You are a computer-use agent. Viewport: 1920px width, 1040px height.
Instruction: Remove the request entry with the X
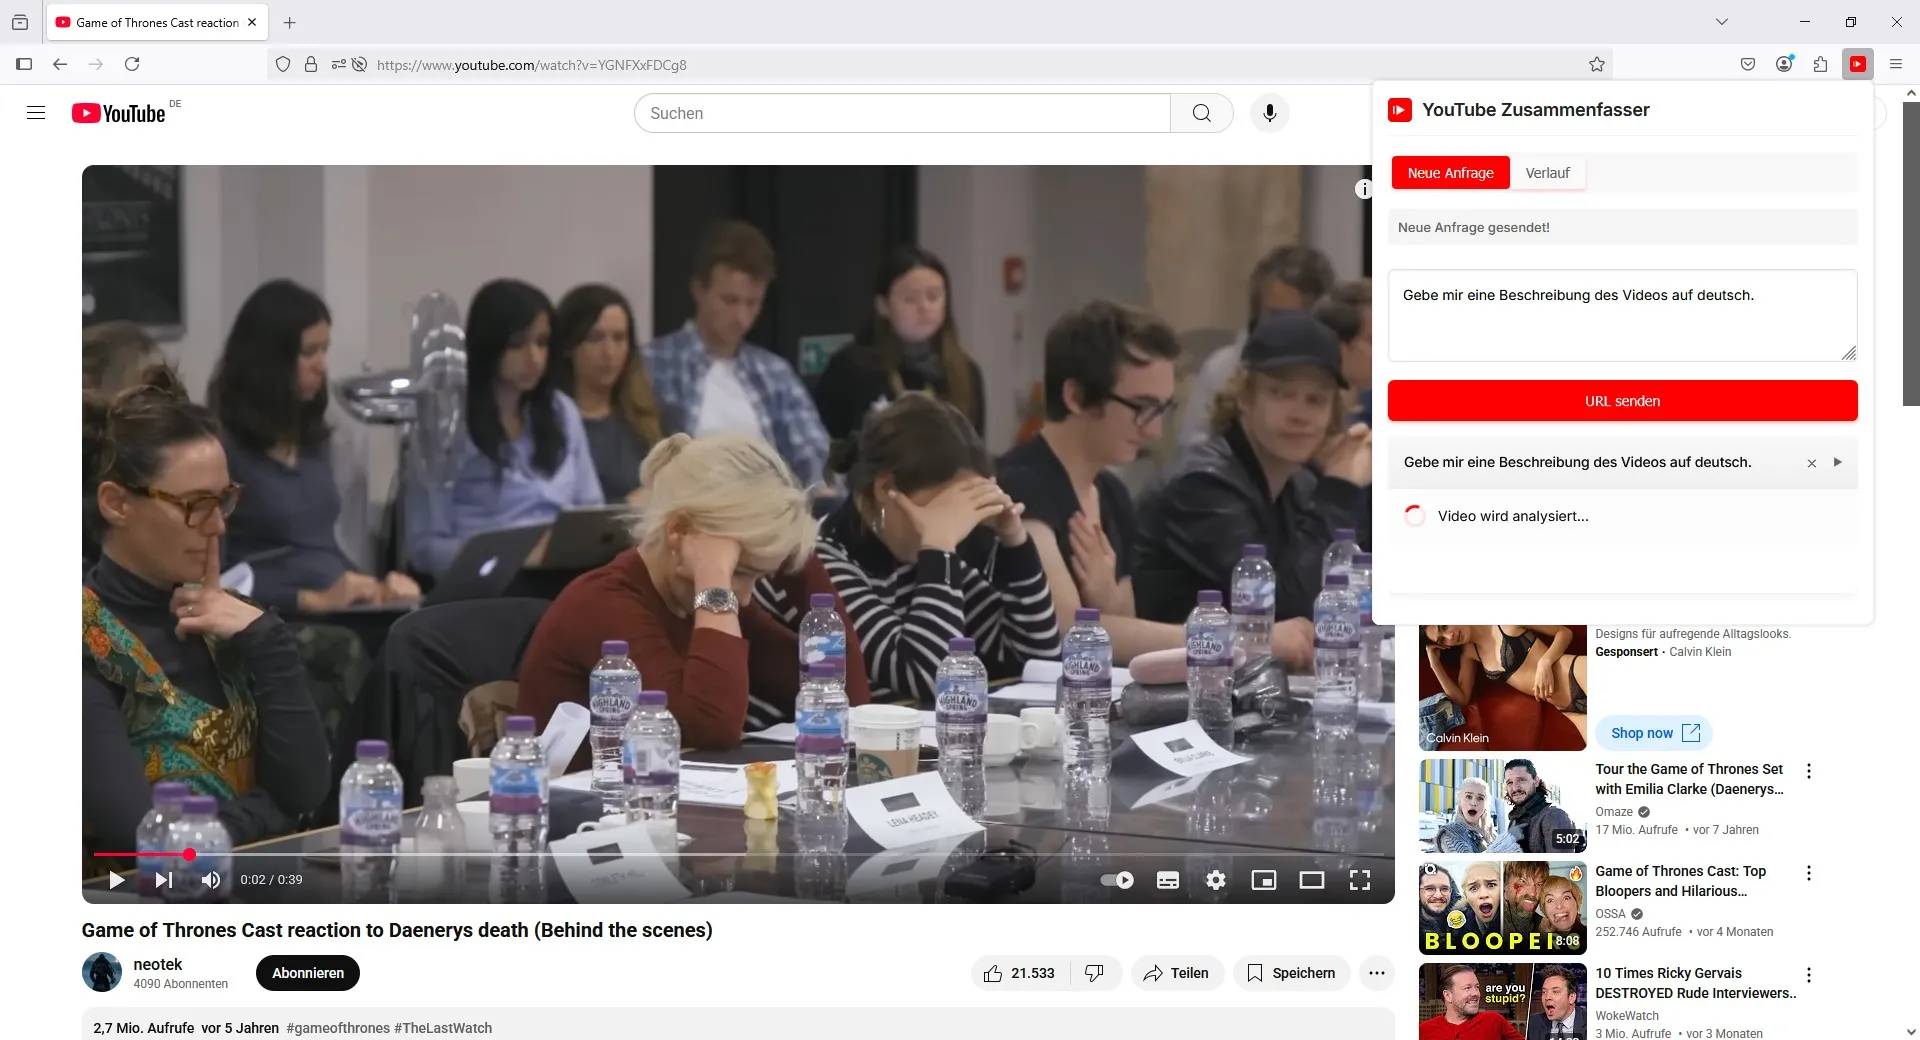1811,463
